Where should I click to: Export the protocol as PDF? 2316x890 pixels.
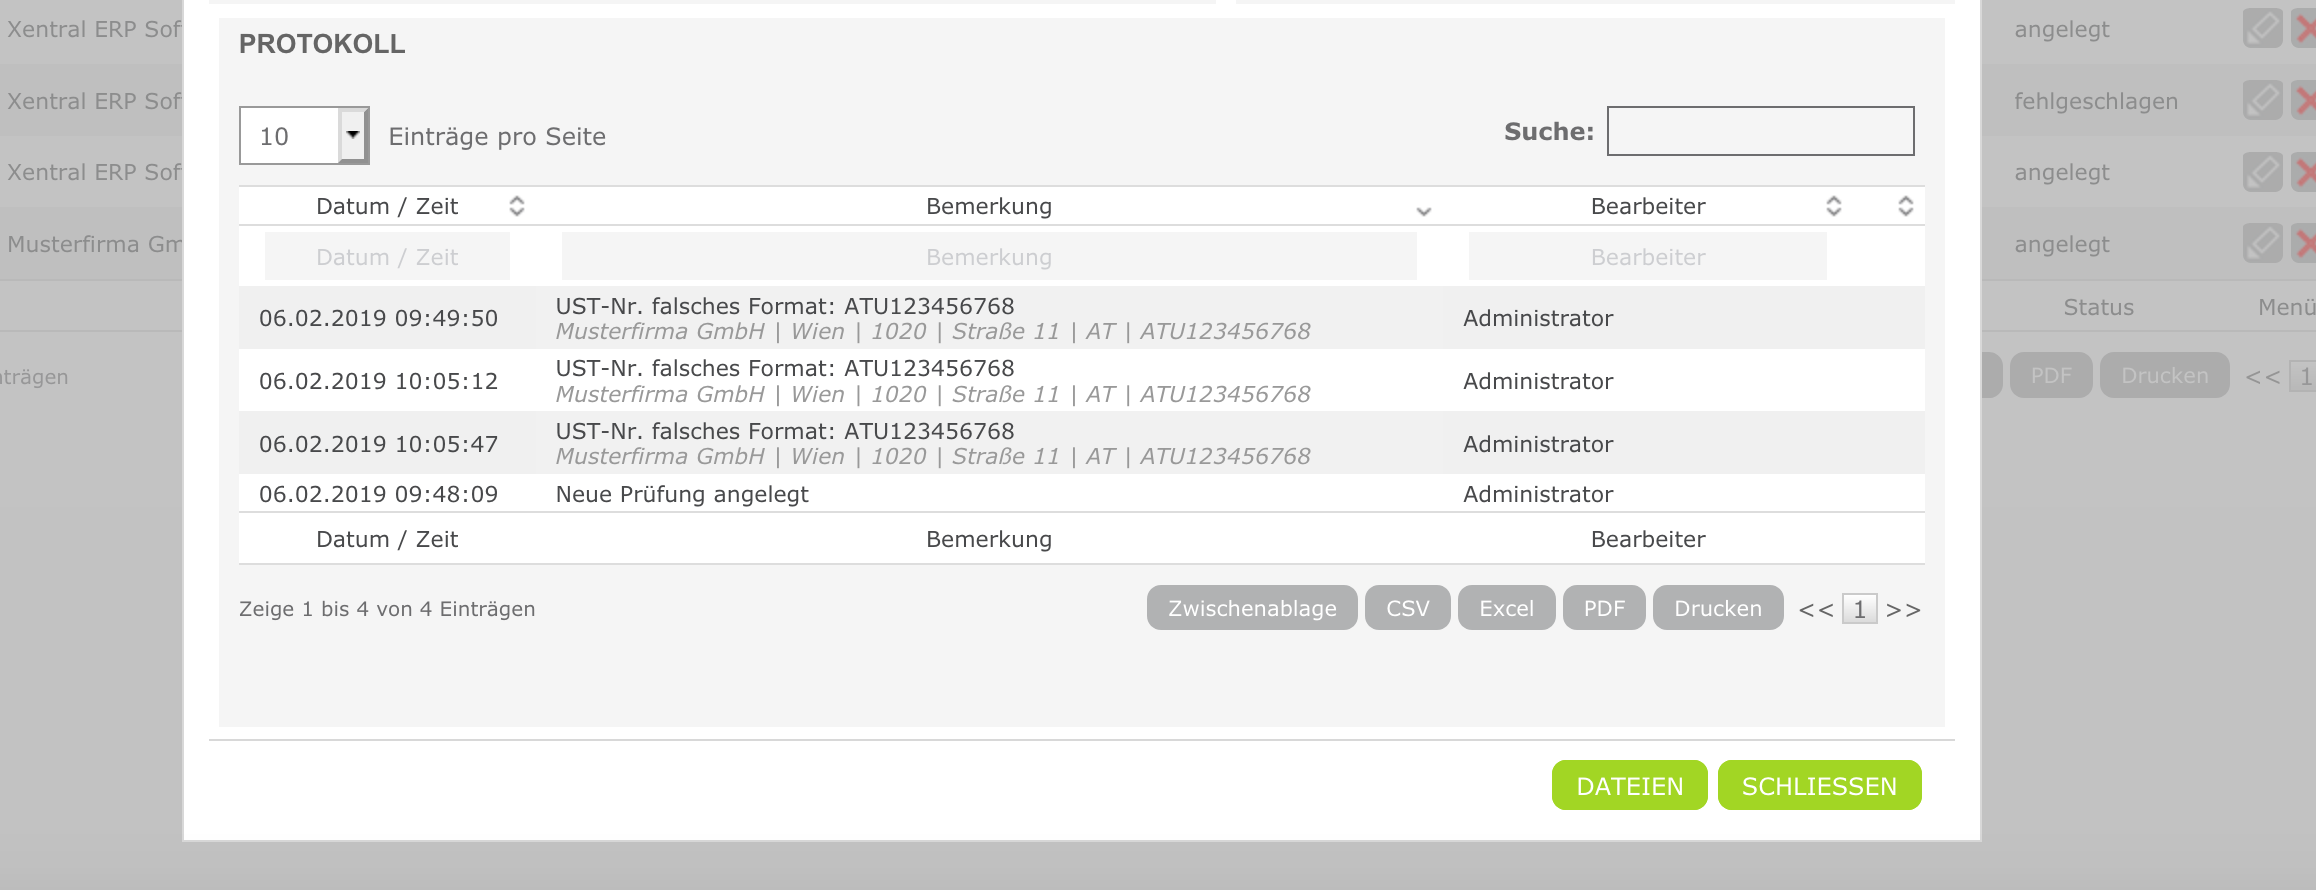(1604, 608)
